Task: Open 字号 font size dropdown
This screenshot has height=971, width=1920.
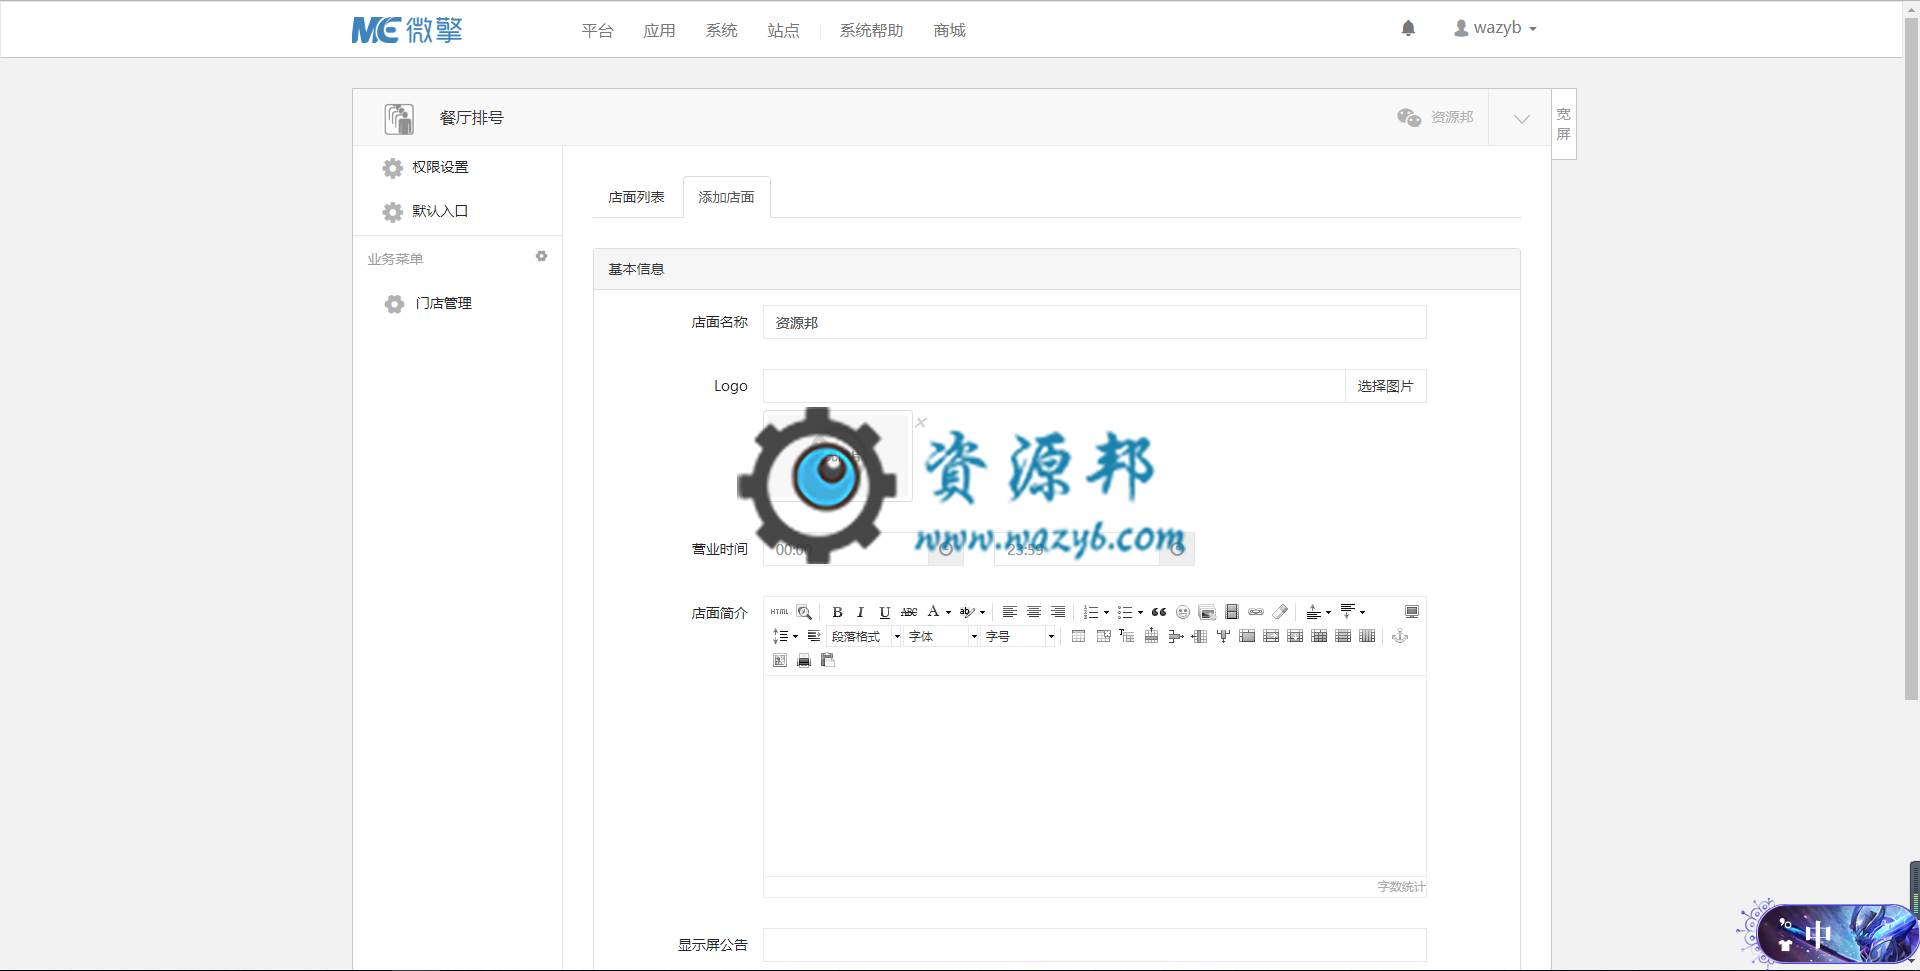Action: coord(1017,636)
